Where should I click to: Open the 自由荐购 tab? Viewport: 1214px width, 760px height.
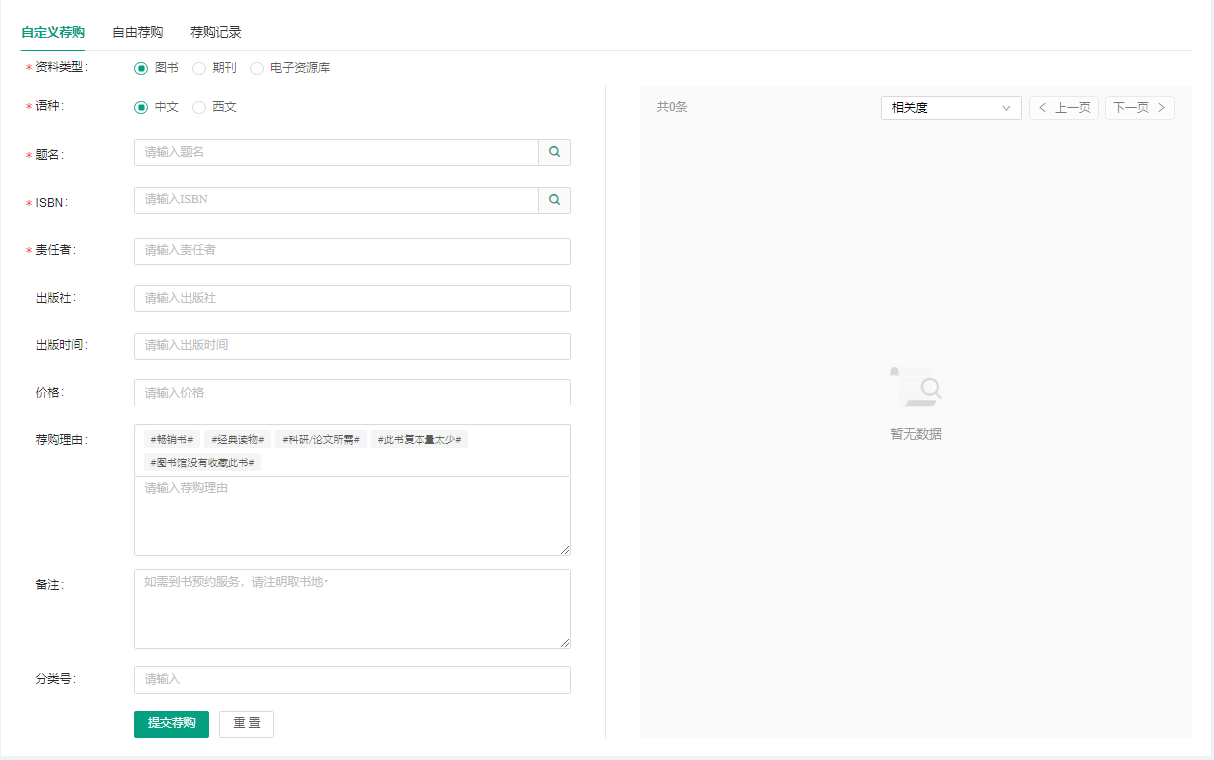coord(138,32)
